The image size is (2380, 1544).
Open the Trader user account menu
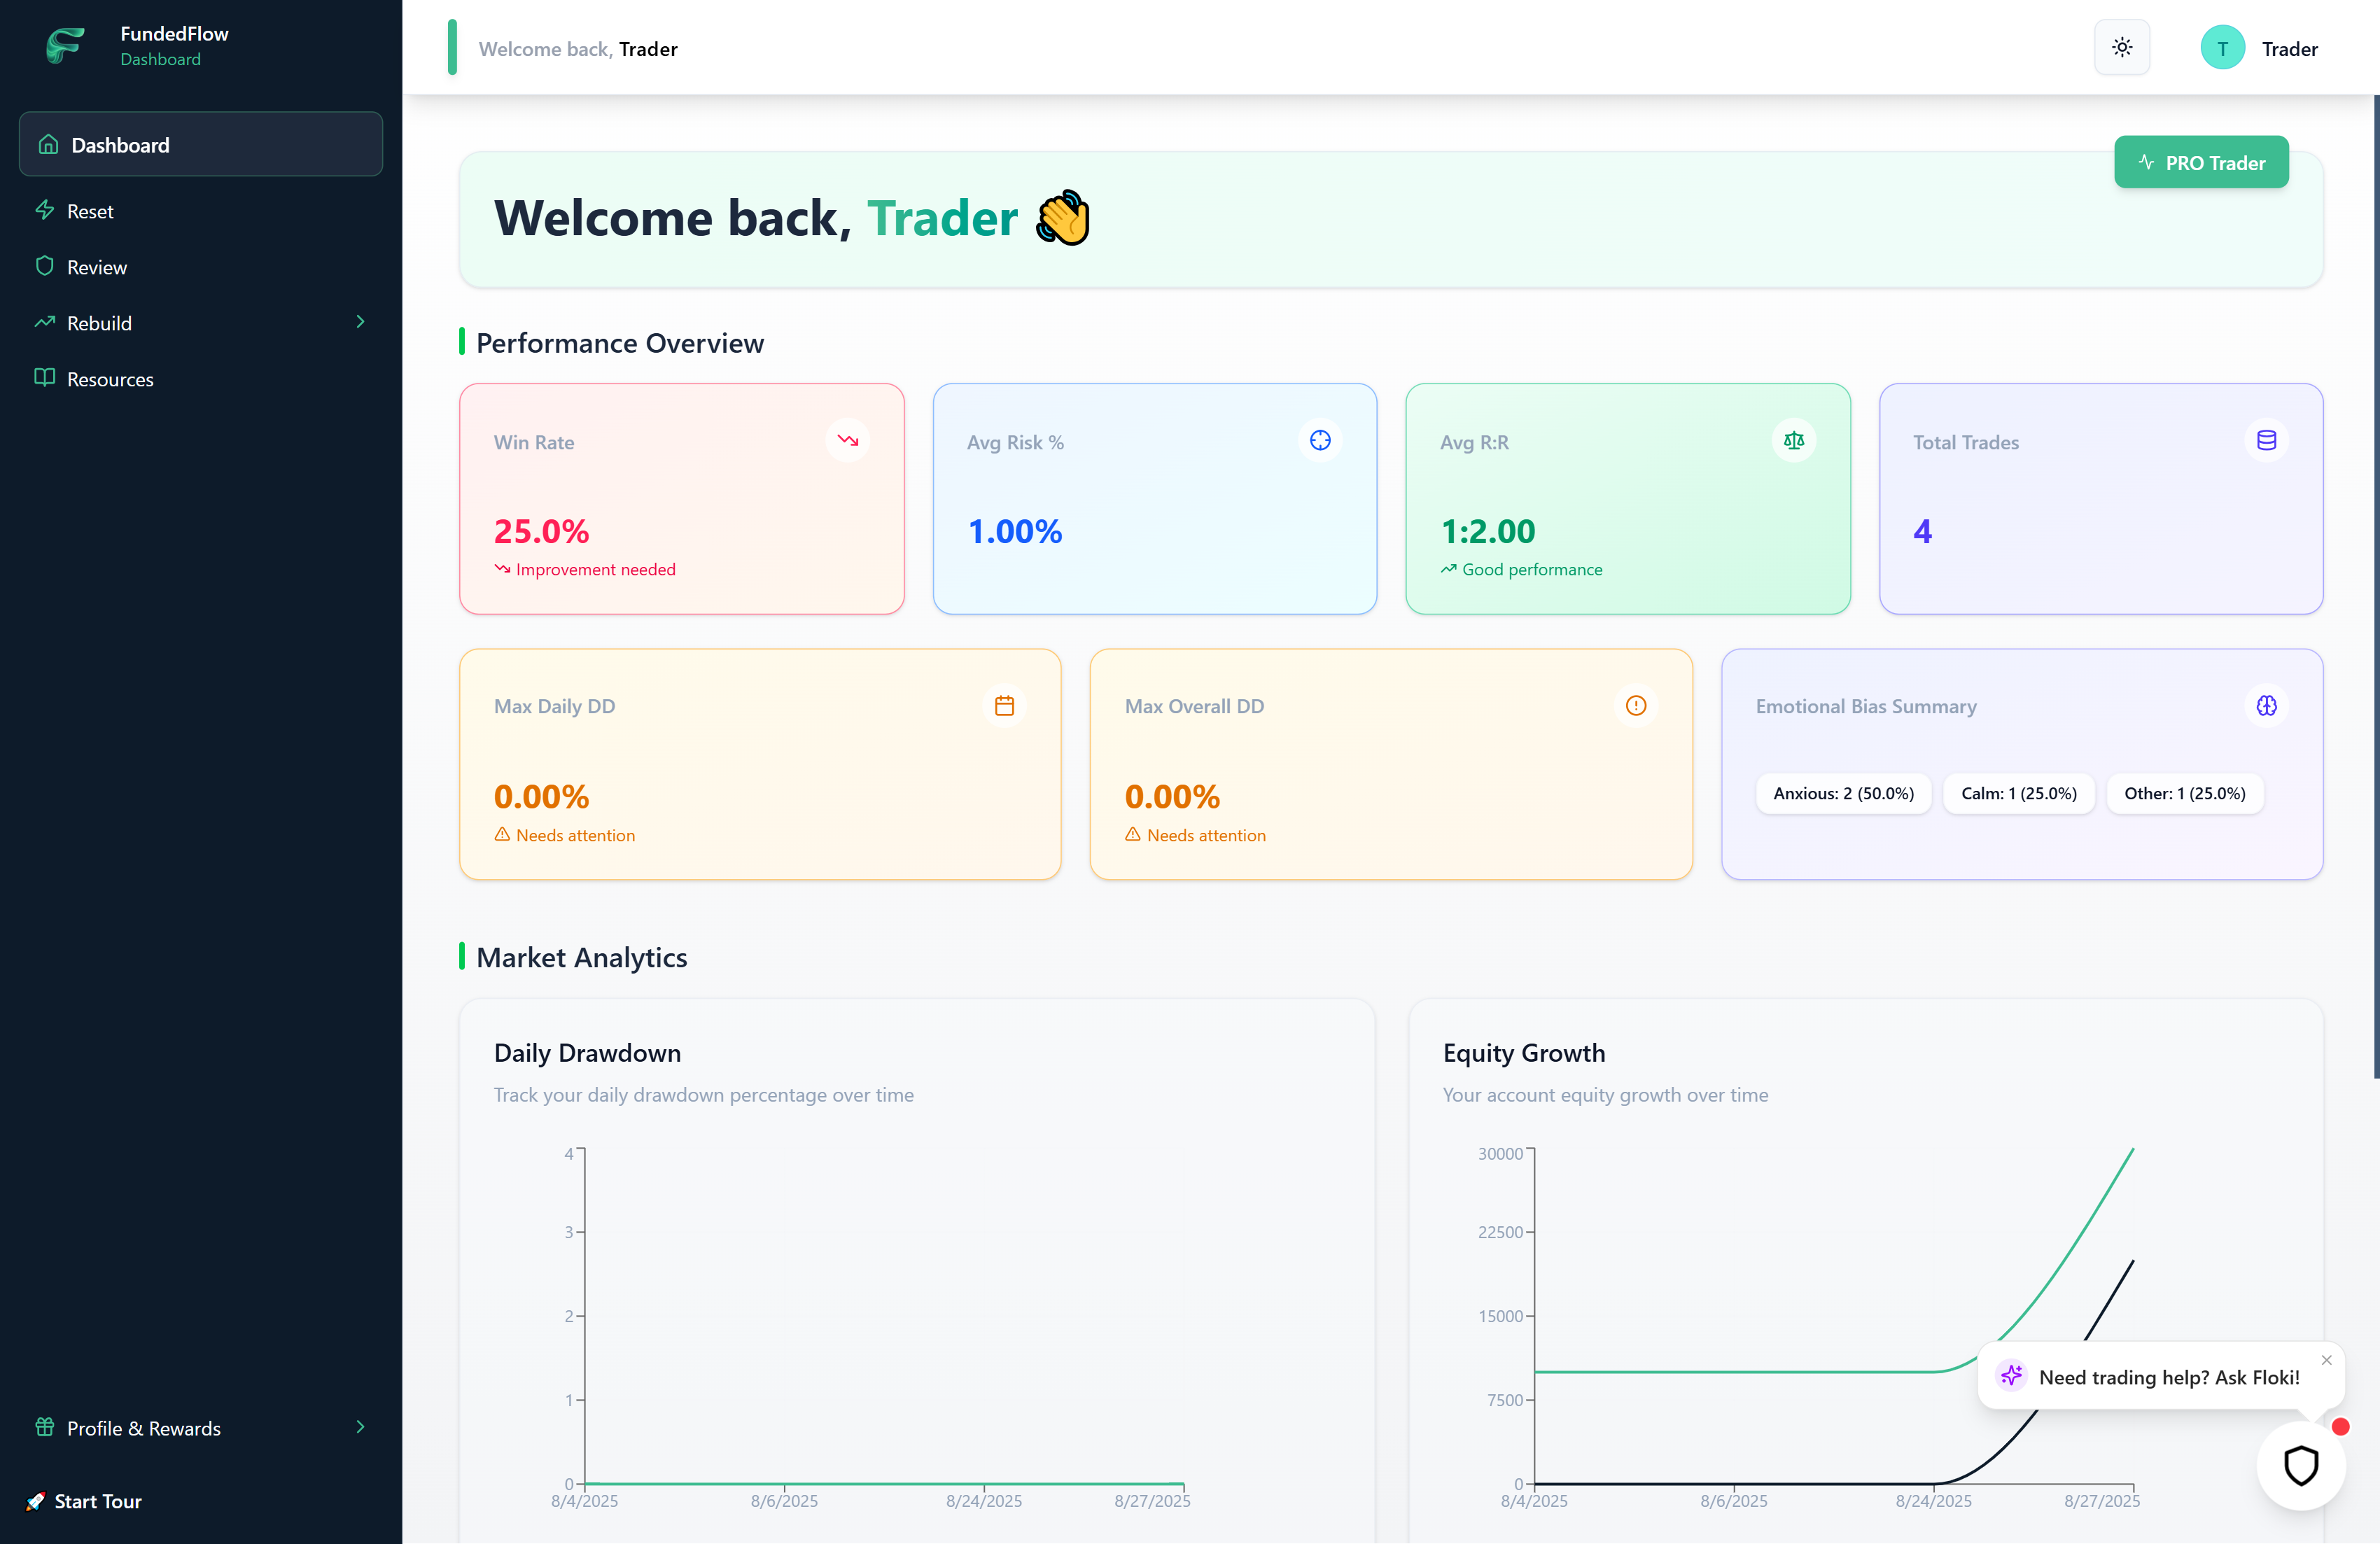2259,48
